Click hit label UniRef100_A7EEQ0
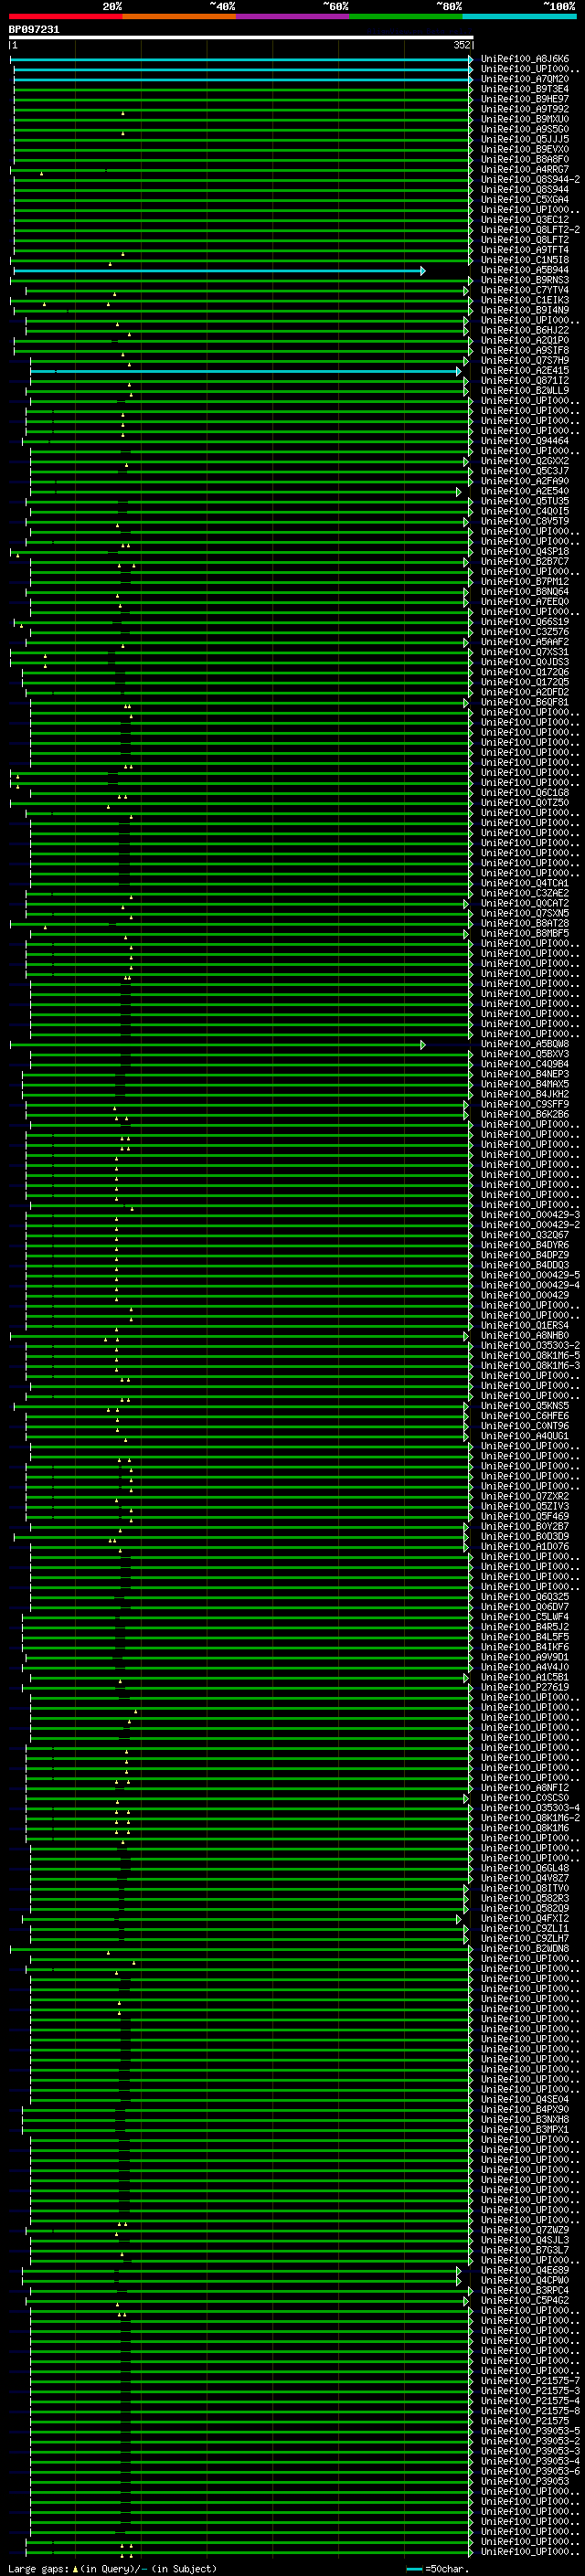This screenshot has width=585, height=2576. click(525, 602)
